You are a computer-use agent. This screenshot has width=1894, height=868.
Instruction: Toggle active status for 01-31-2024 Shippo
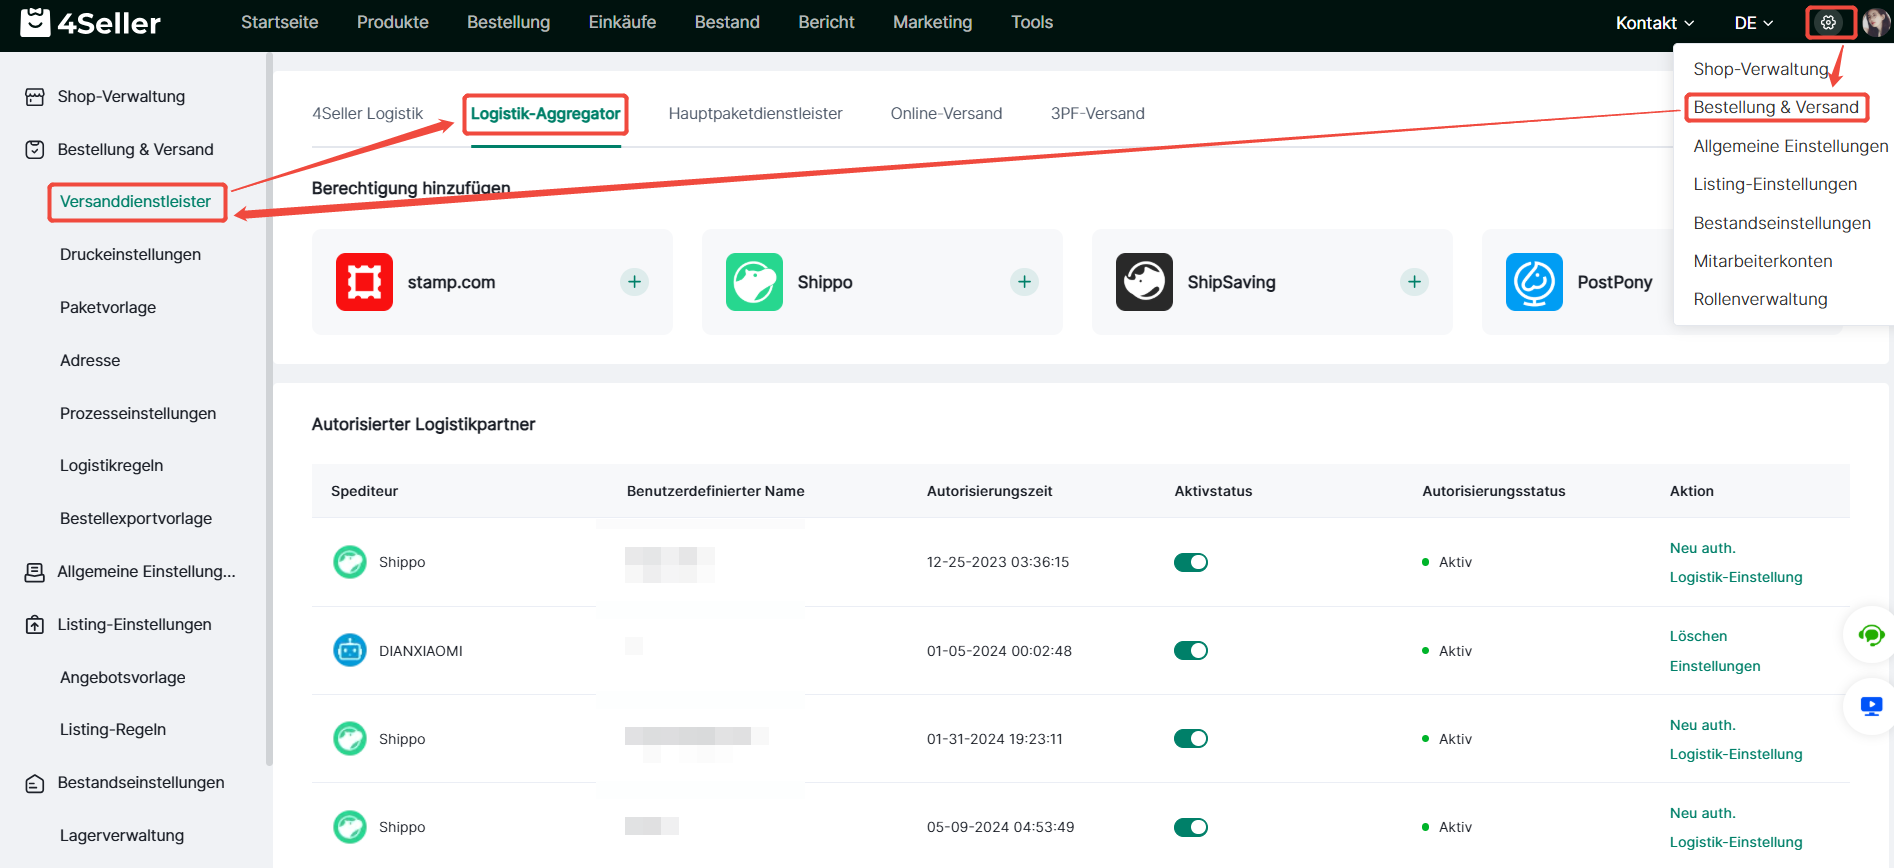(x=1191, y=739)
